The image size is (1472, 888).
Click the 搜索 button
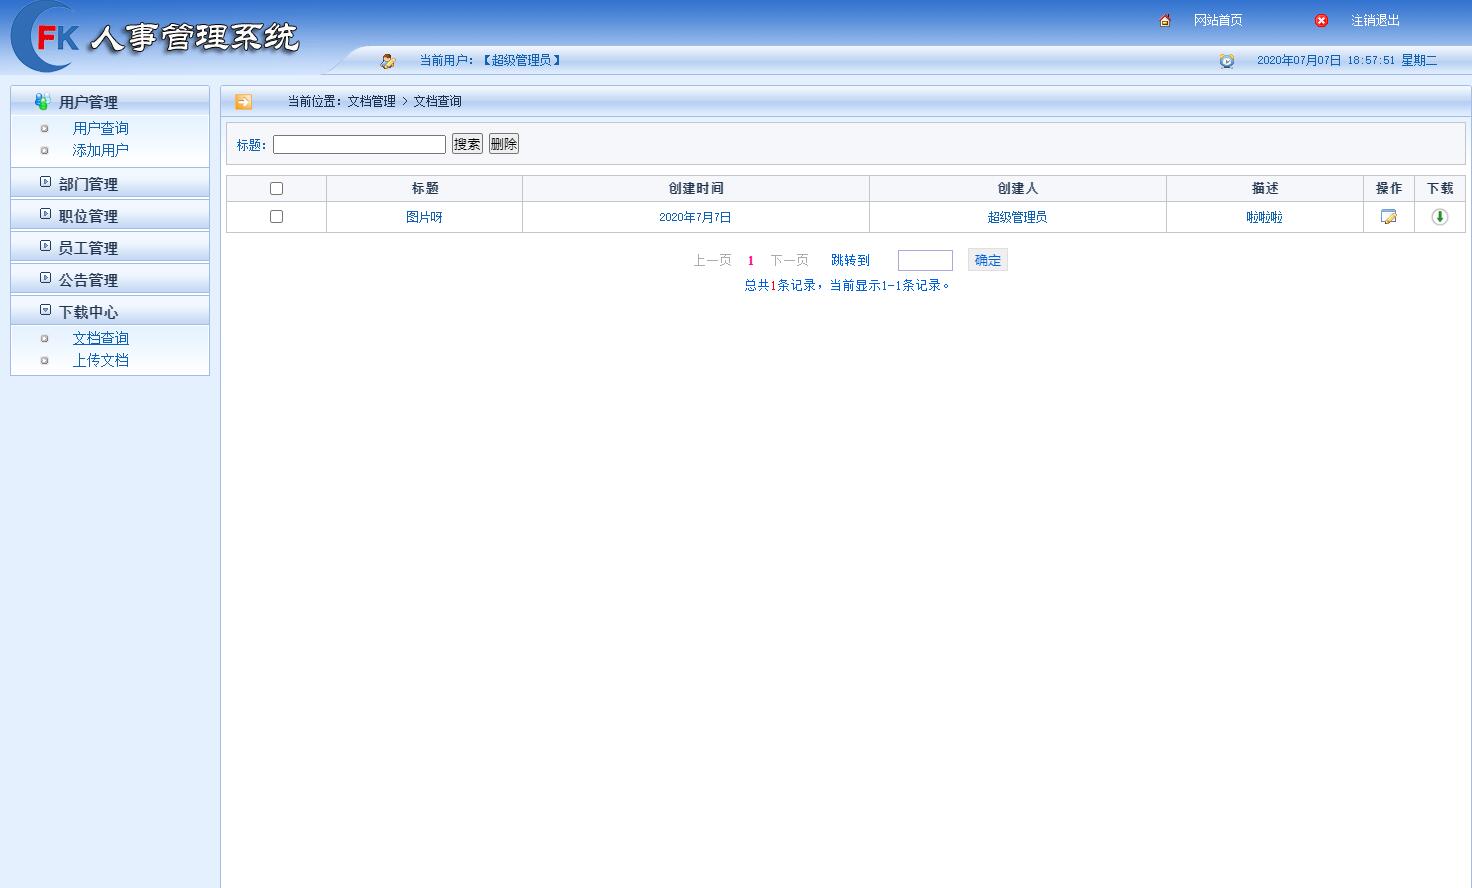pos(467,144)
